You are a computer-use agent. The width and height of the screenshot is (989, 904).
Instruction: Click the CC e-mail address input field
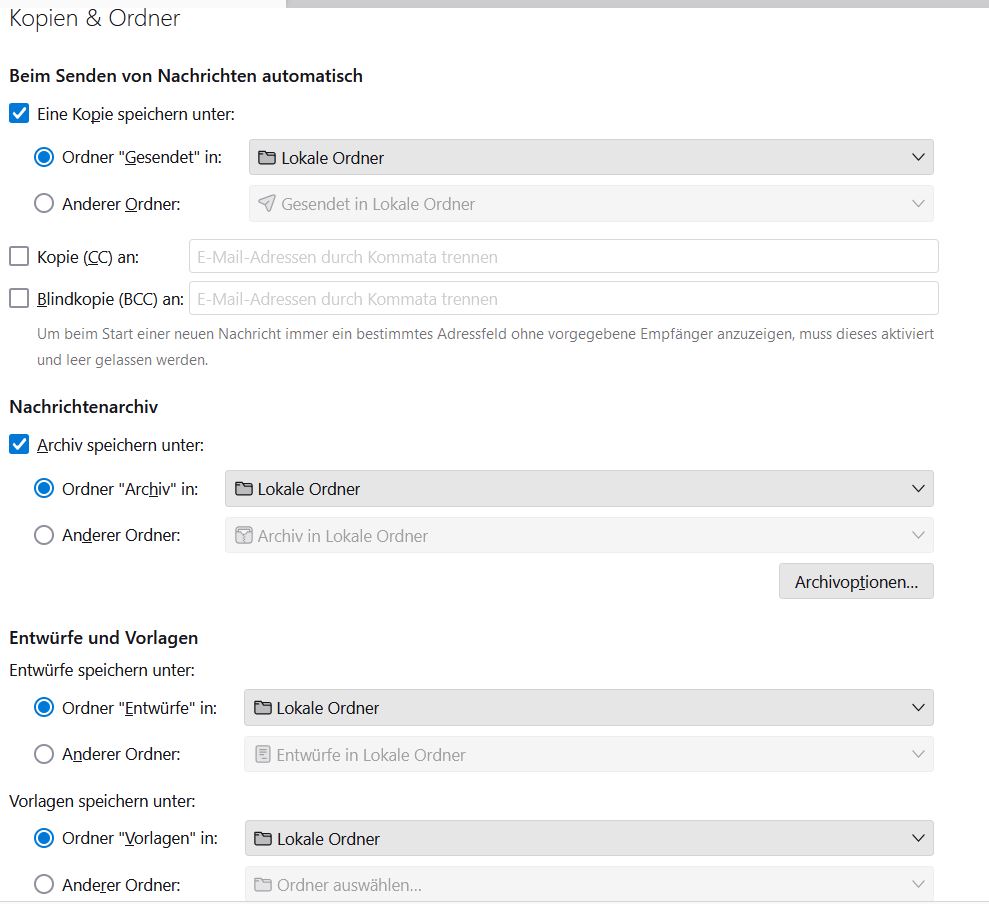click(563, 257)
